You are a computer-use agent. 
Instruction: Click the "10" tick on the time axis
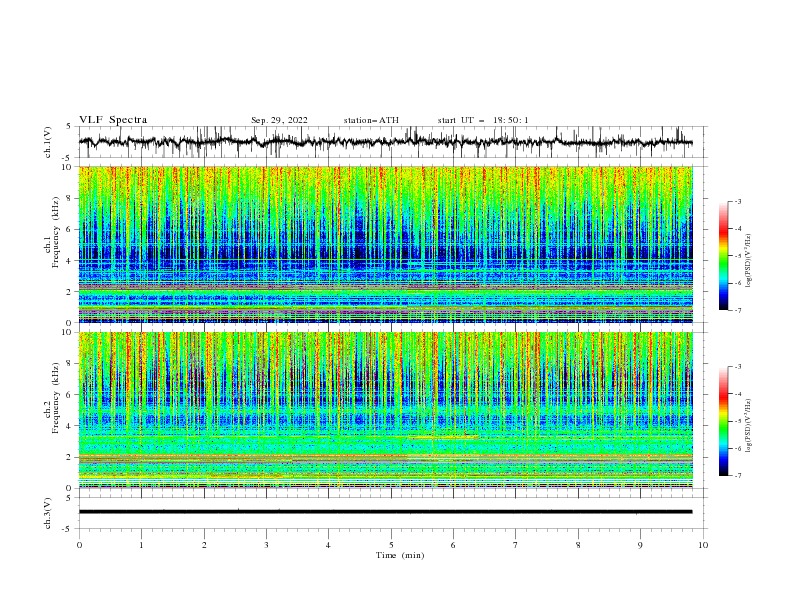click(x=703, y=545)
